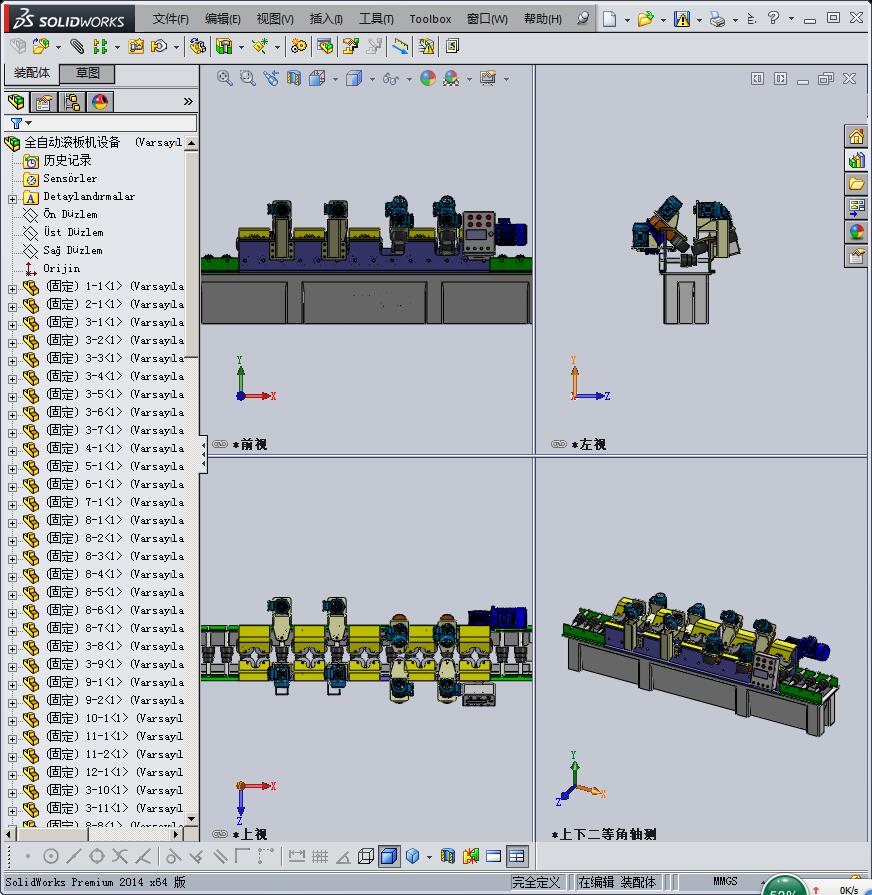This screenshot has height=895, width=872.
Task: Expand the 1-1<1> component node
Action: 12,287
